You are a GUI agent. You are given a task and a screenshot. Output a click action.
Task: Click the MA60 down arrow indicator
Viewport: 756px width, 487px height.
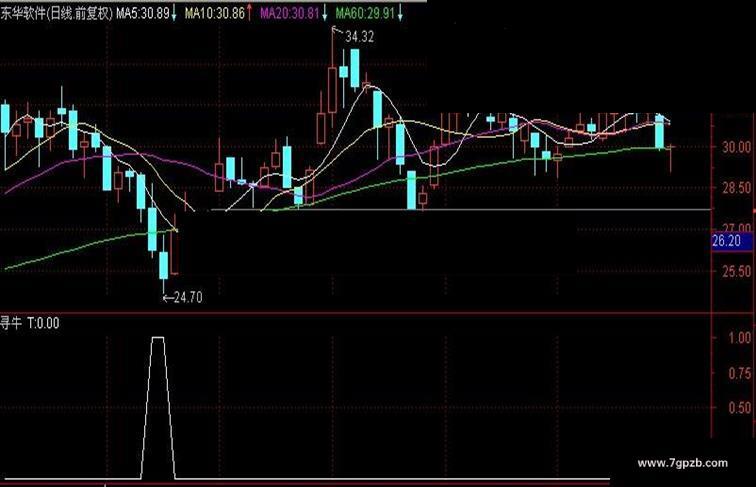tap(400, 14)
